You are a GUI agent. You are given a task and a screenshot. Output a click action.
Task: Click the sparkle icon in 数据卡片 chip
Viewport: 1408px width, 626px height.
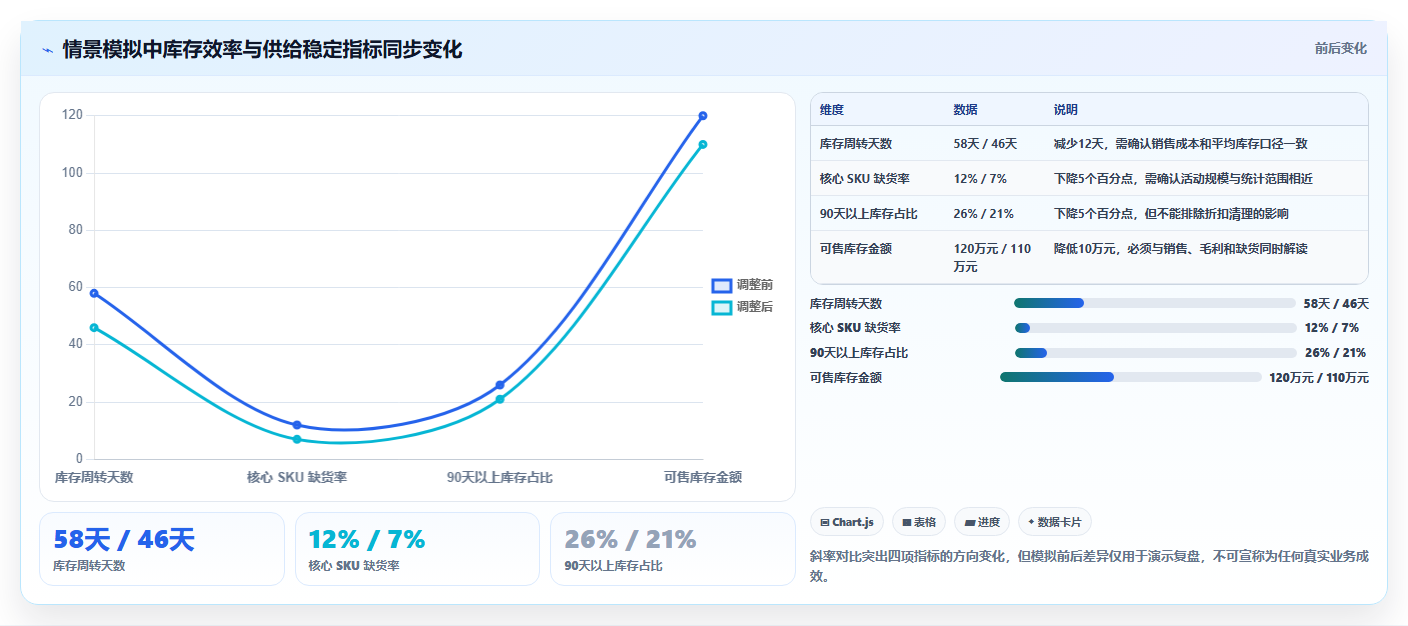point(1031,522)
